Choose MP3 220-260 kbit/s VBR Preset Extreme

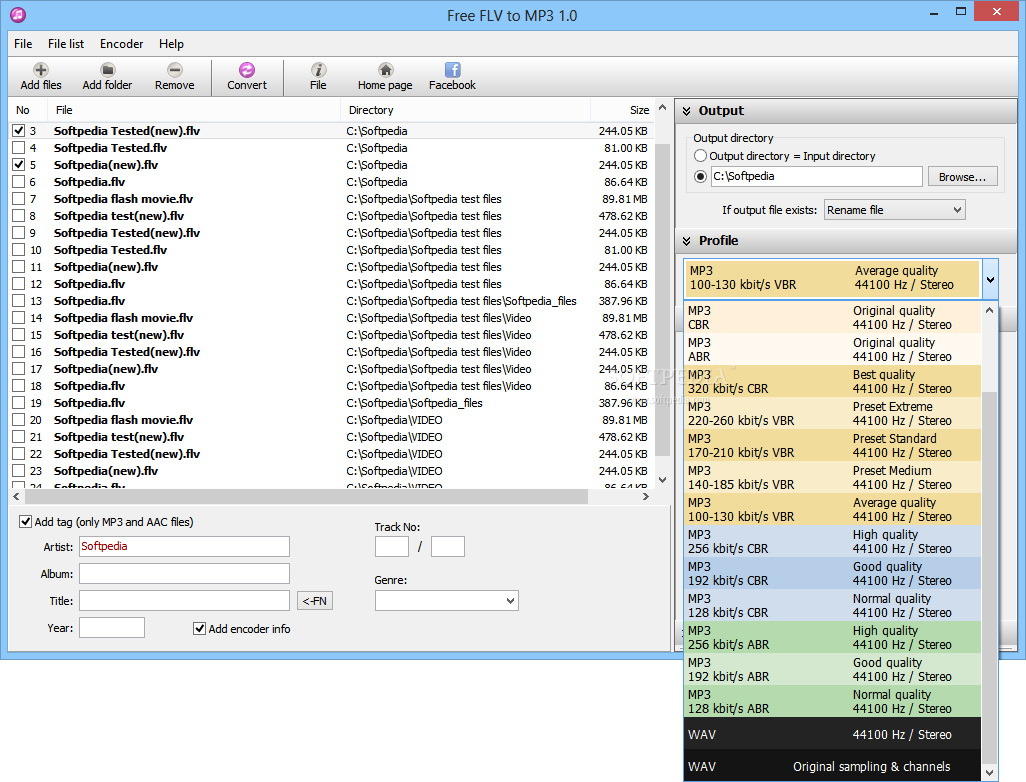[x=832, y=414]
